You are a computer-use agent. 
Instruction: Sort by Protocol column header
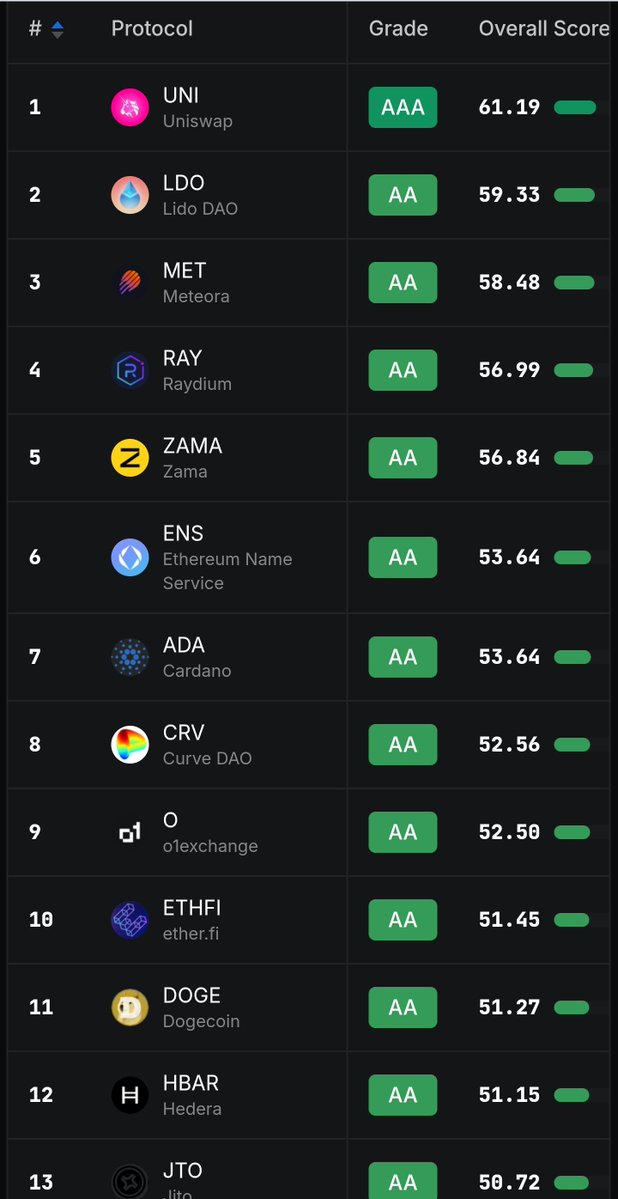pyautogui.click(x=151, y=29)
